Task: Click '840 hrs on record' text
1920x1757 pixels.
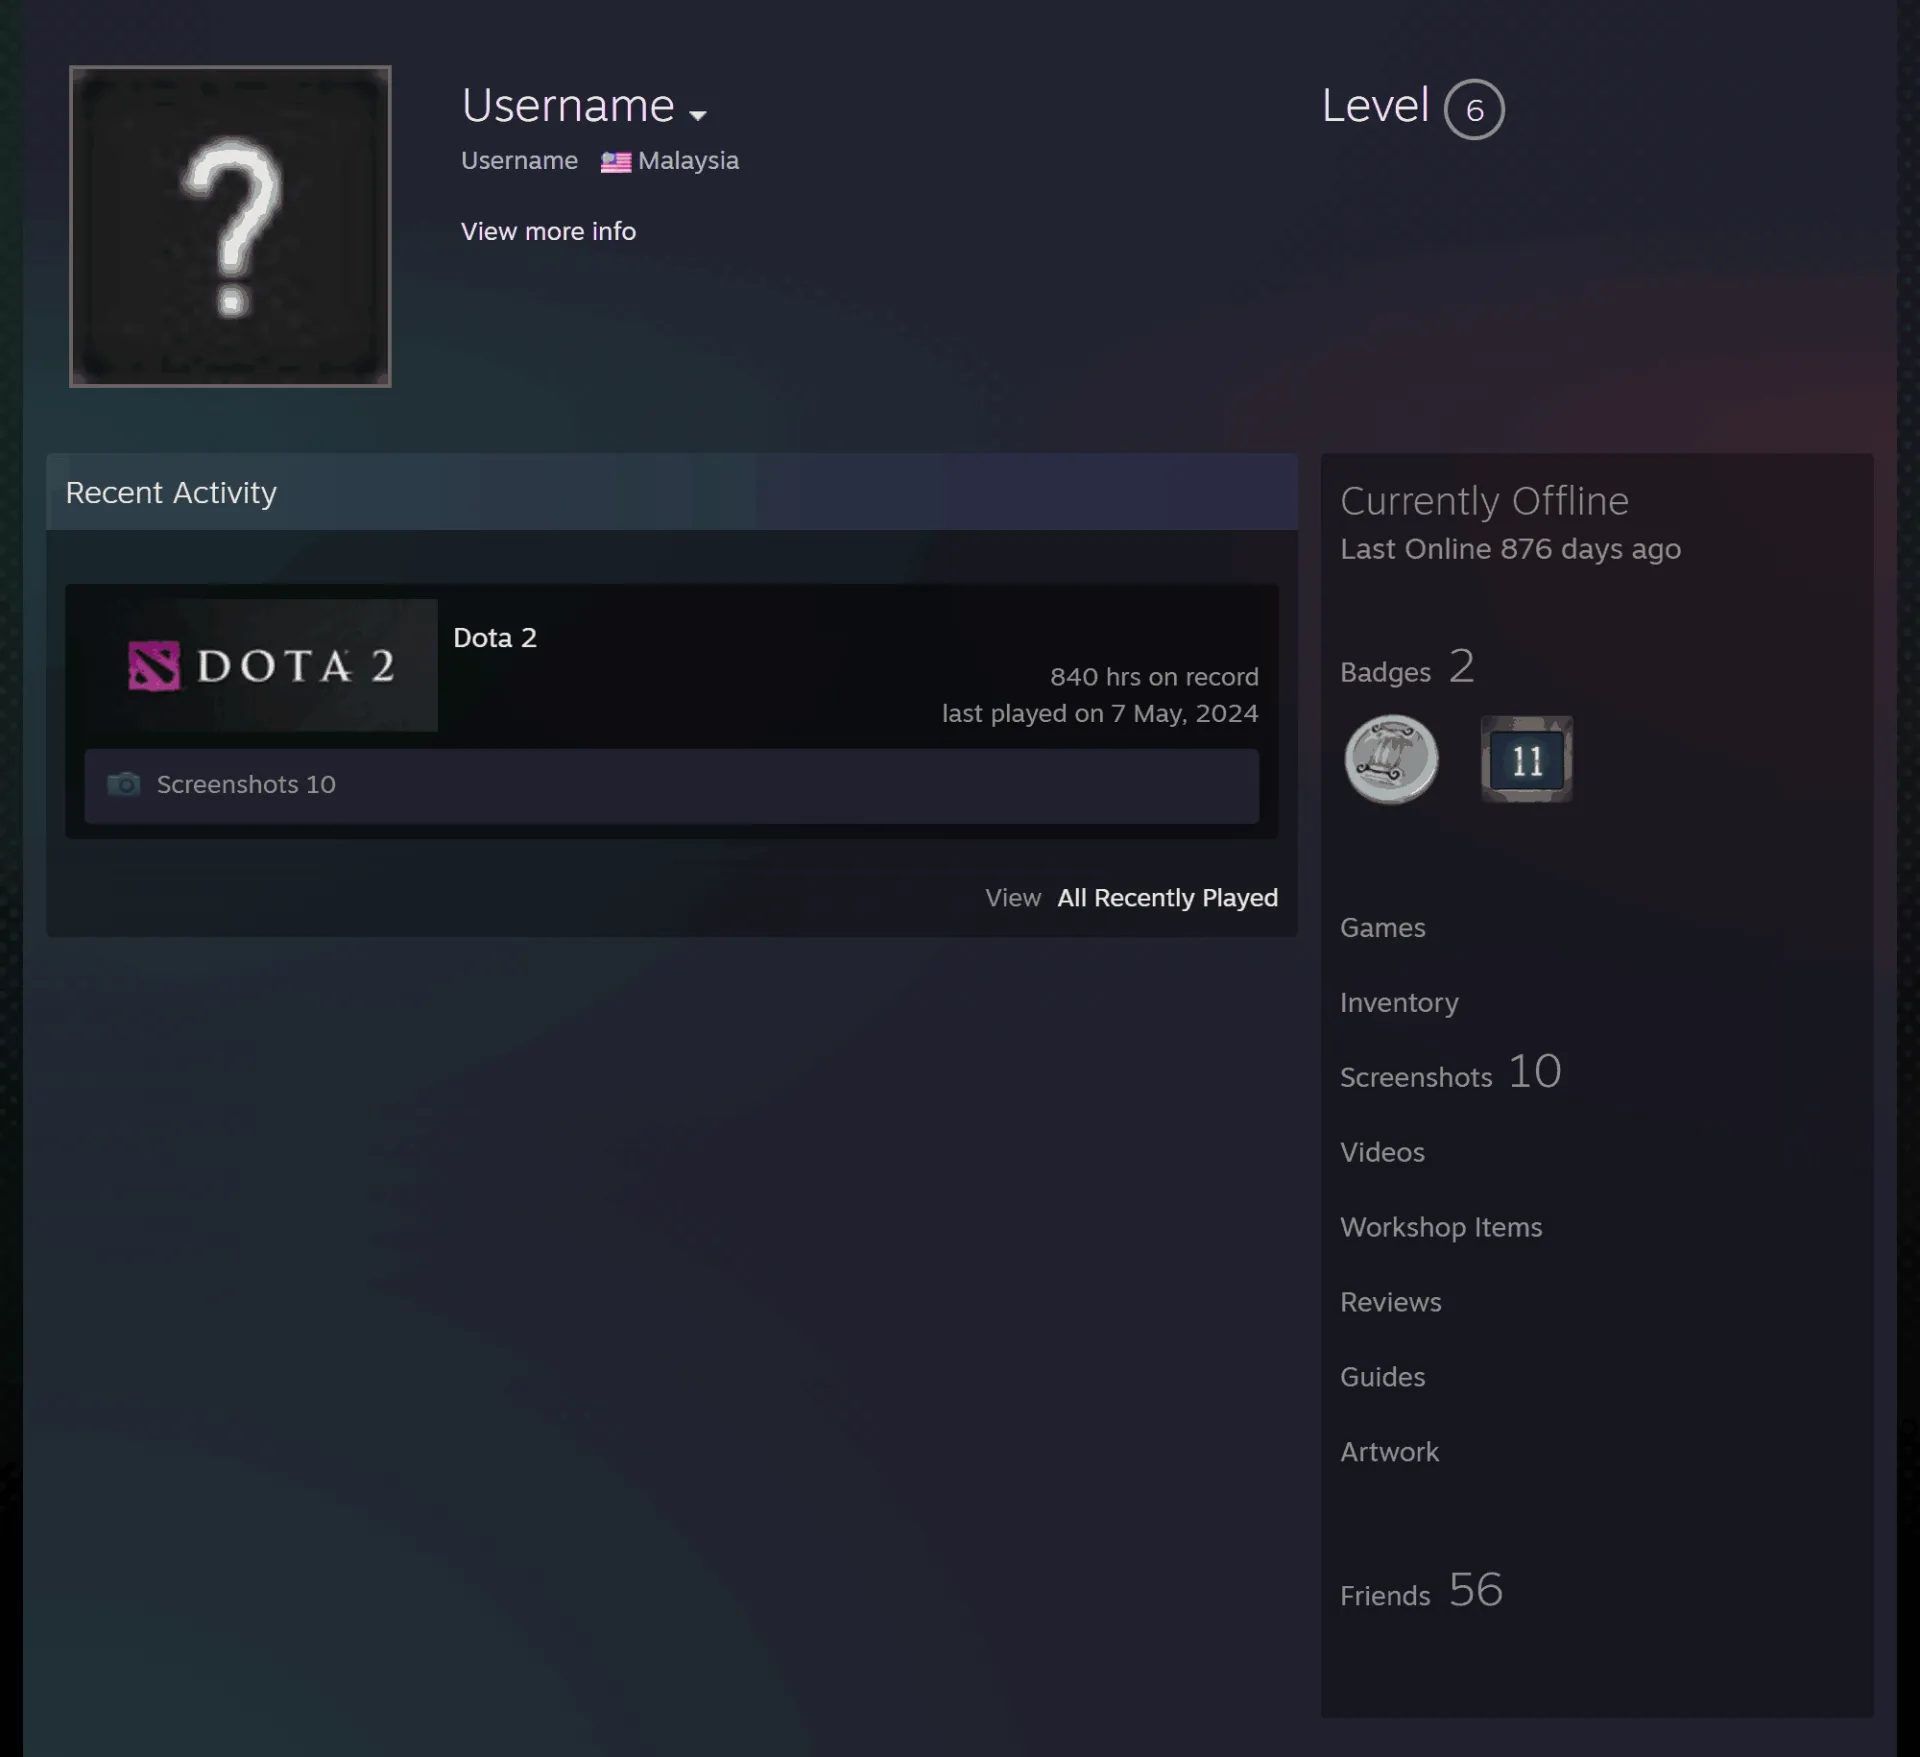Action: (1154, 677)
